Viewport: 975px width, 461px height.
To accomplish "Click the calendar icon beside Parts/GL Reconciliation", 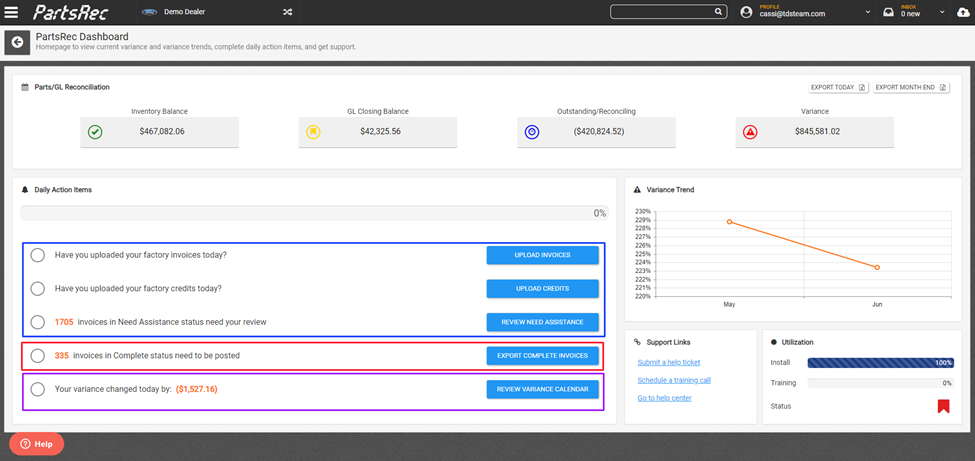I will point(24,87).
